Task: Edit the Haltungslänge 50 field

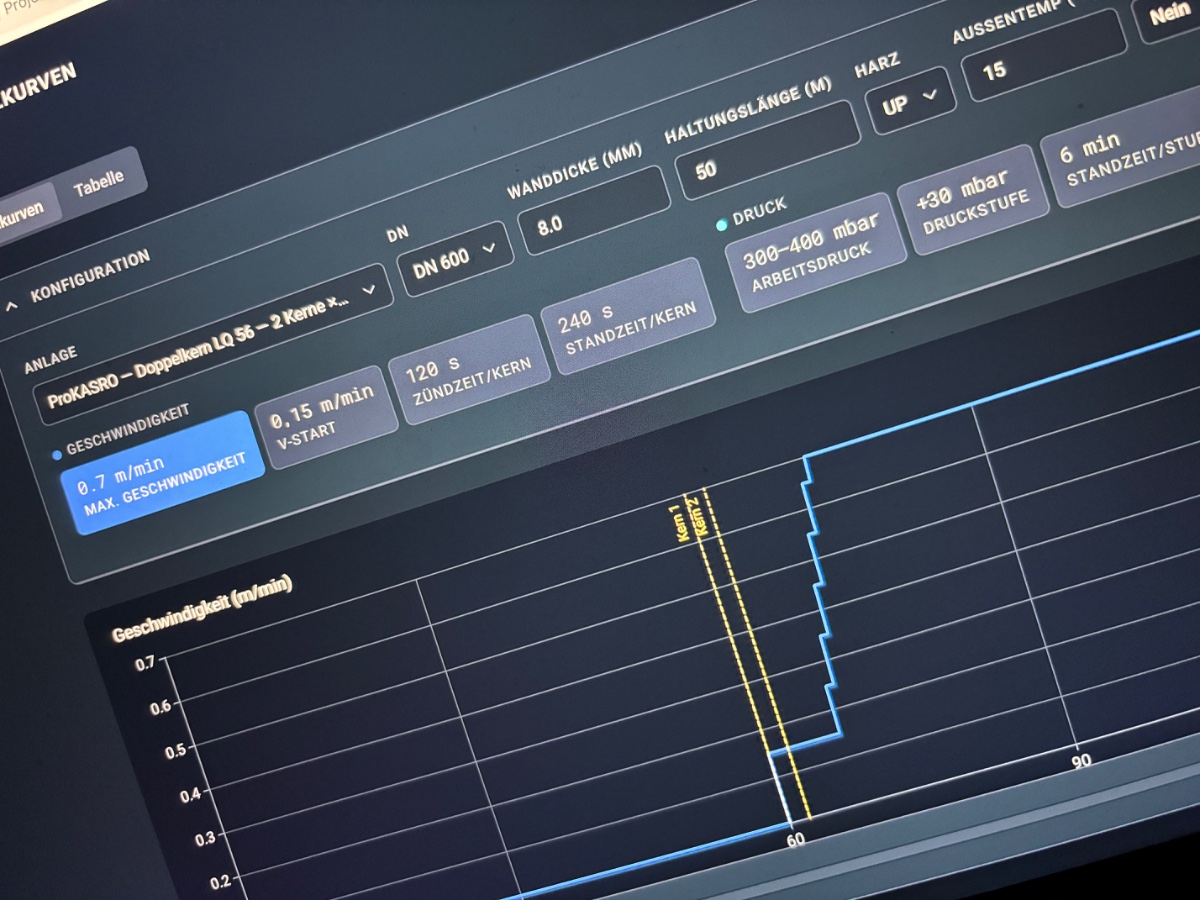Action: (x=768, y=150)
